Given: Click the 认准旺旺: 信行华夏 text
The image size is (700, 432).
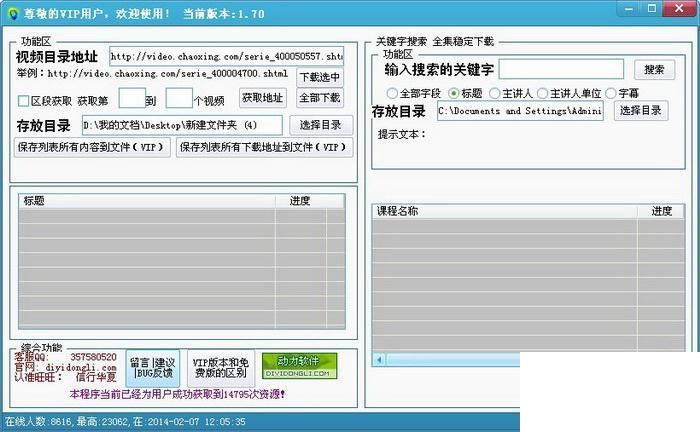Looking at the screenshot, I should tap(65, 378).
